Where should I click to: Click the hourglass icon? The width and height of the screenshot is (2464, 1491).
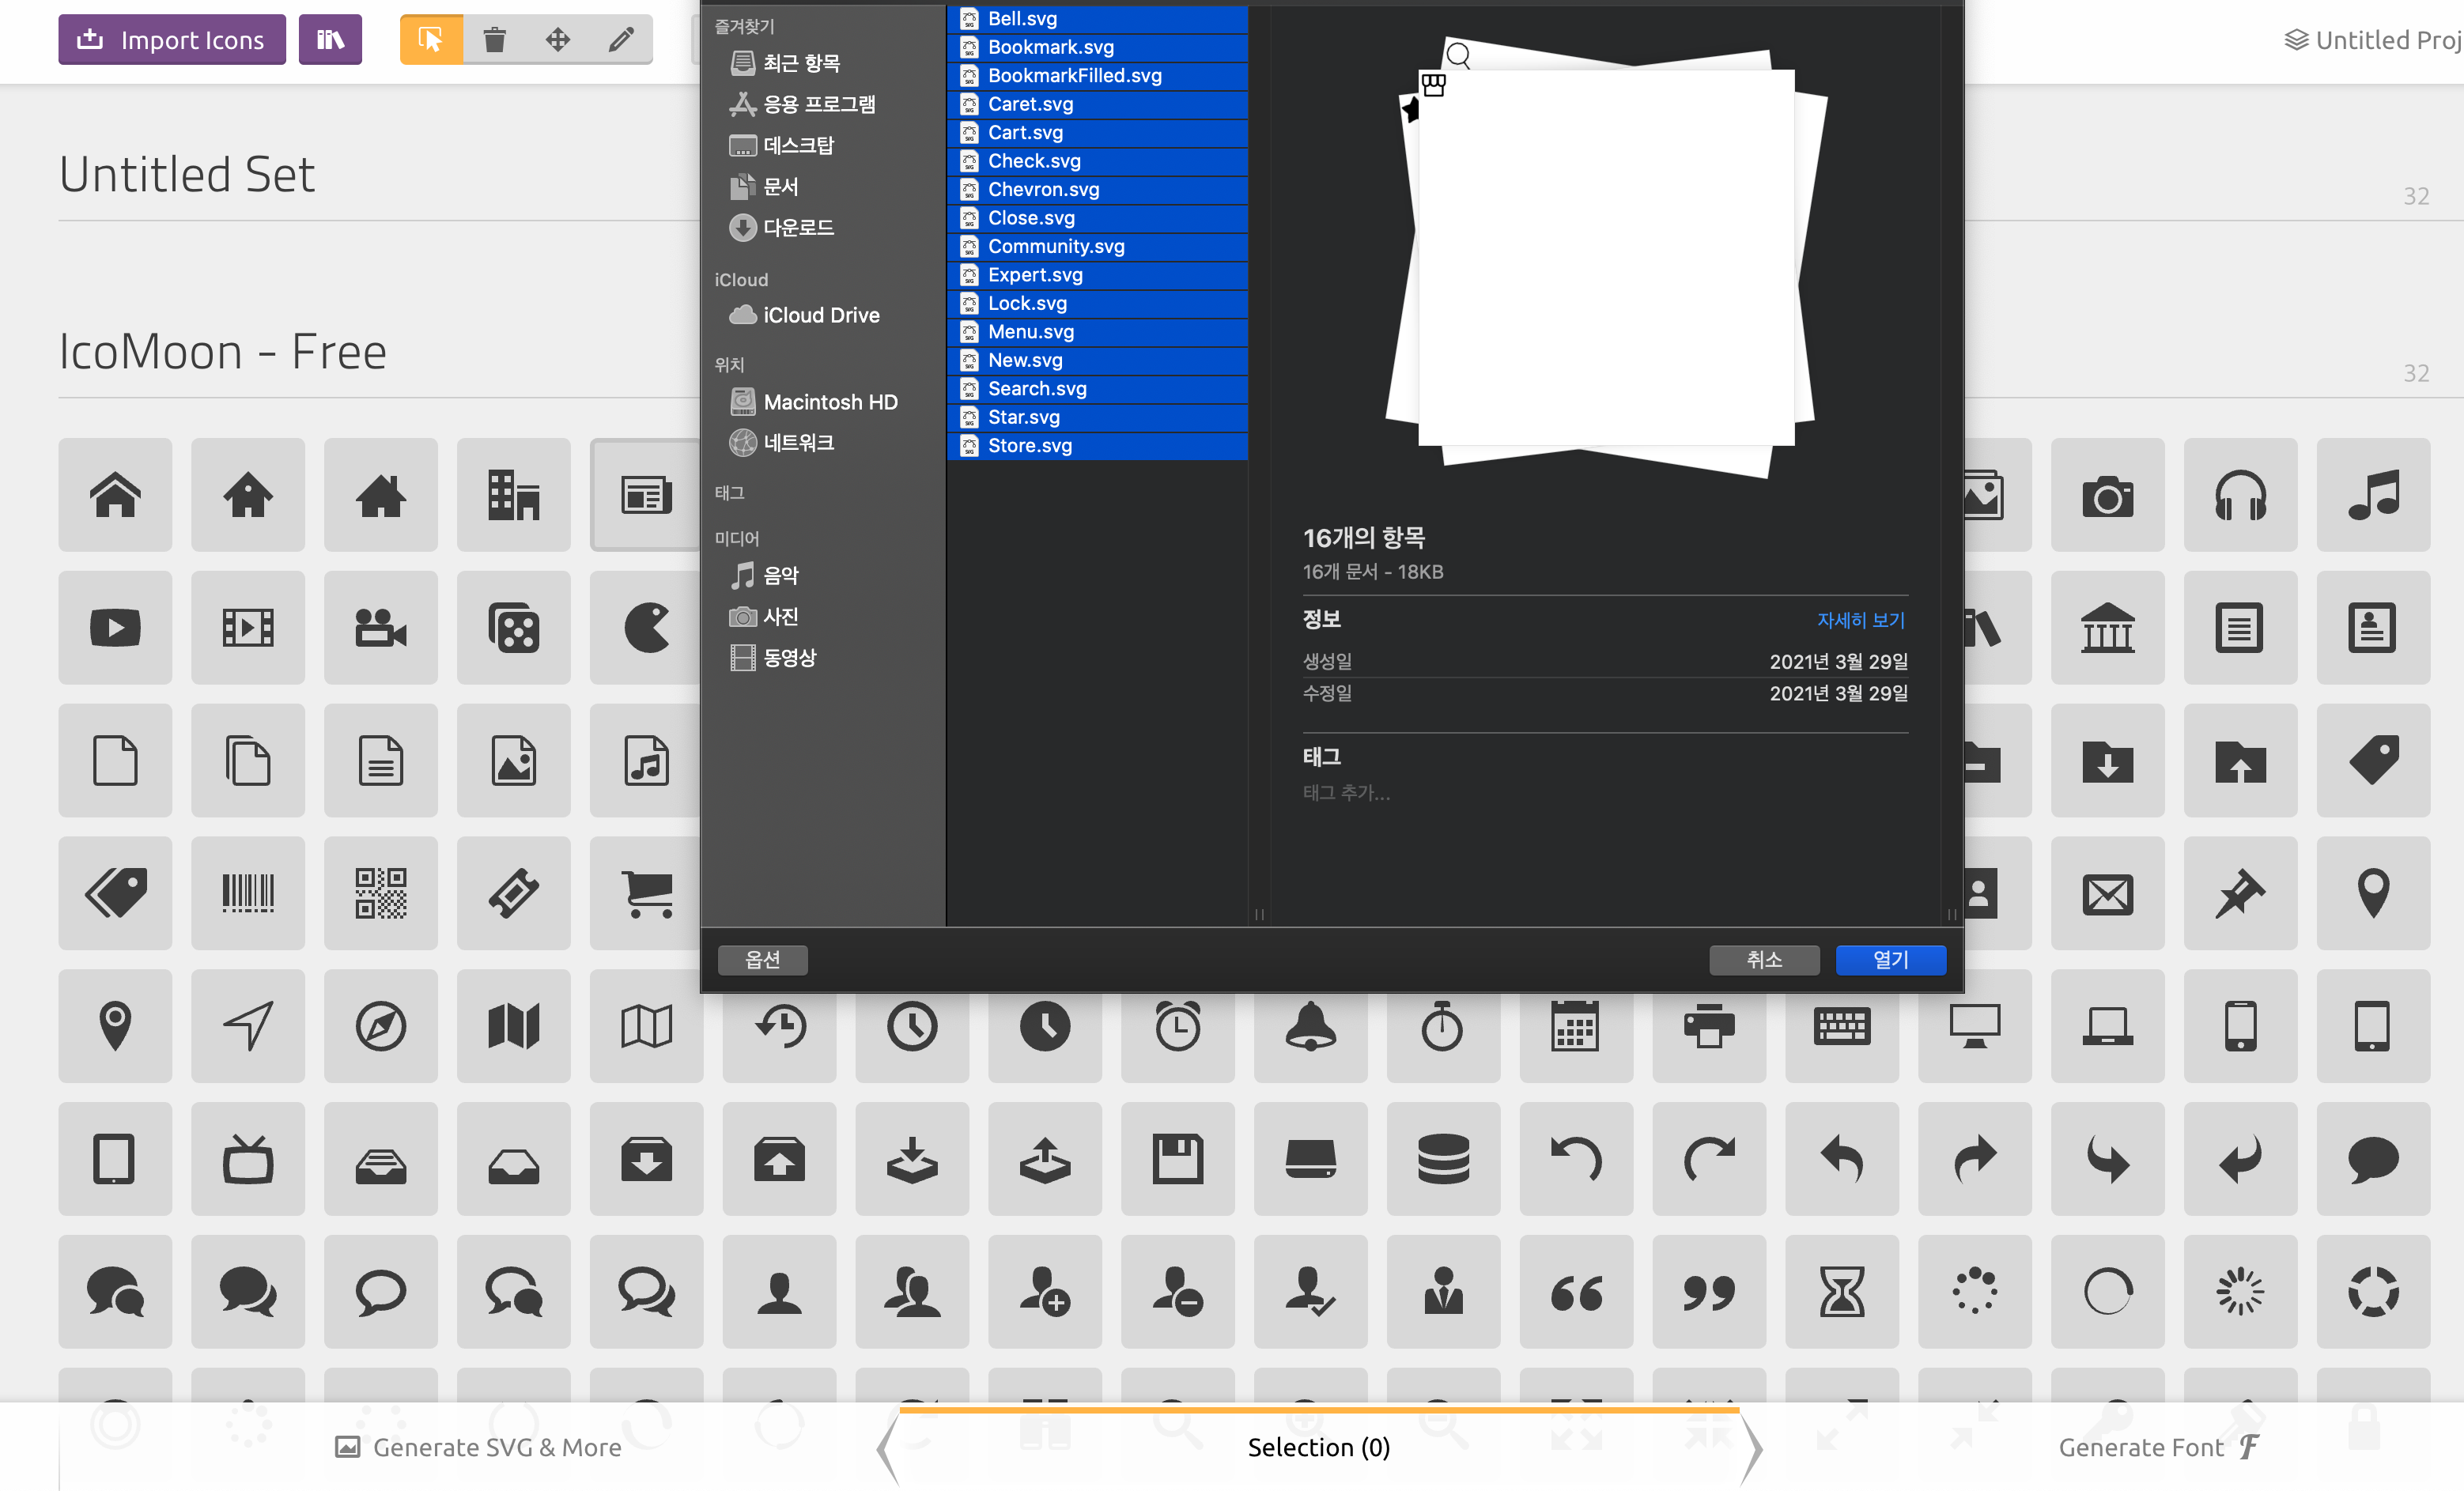[x=1841, y=1292]
